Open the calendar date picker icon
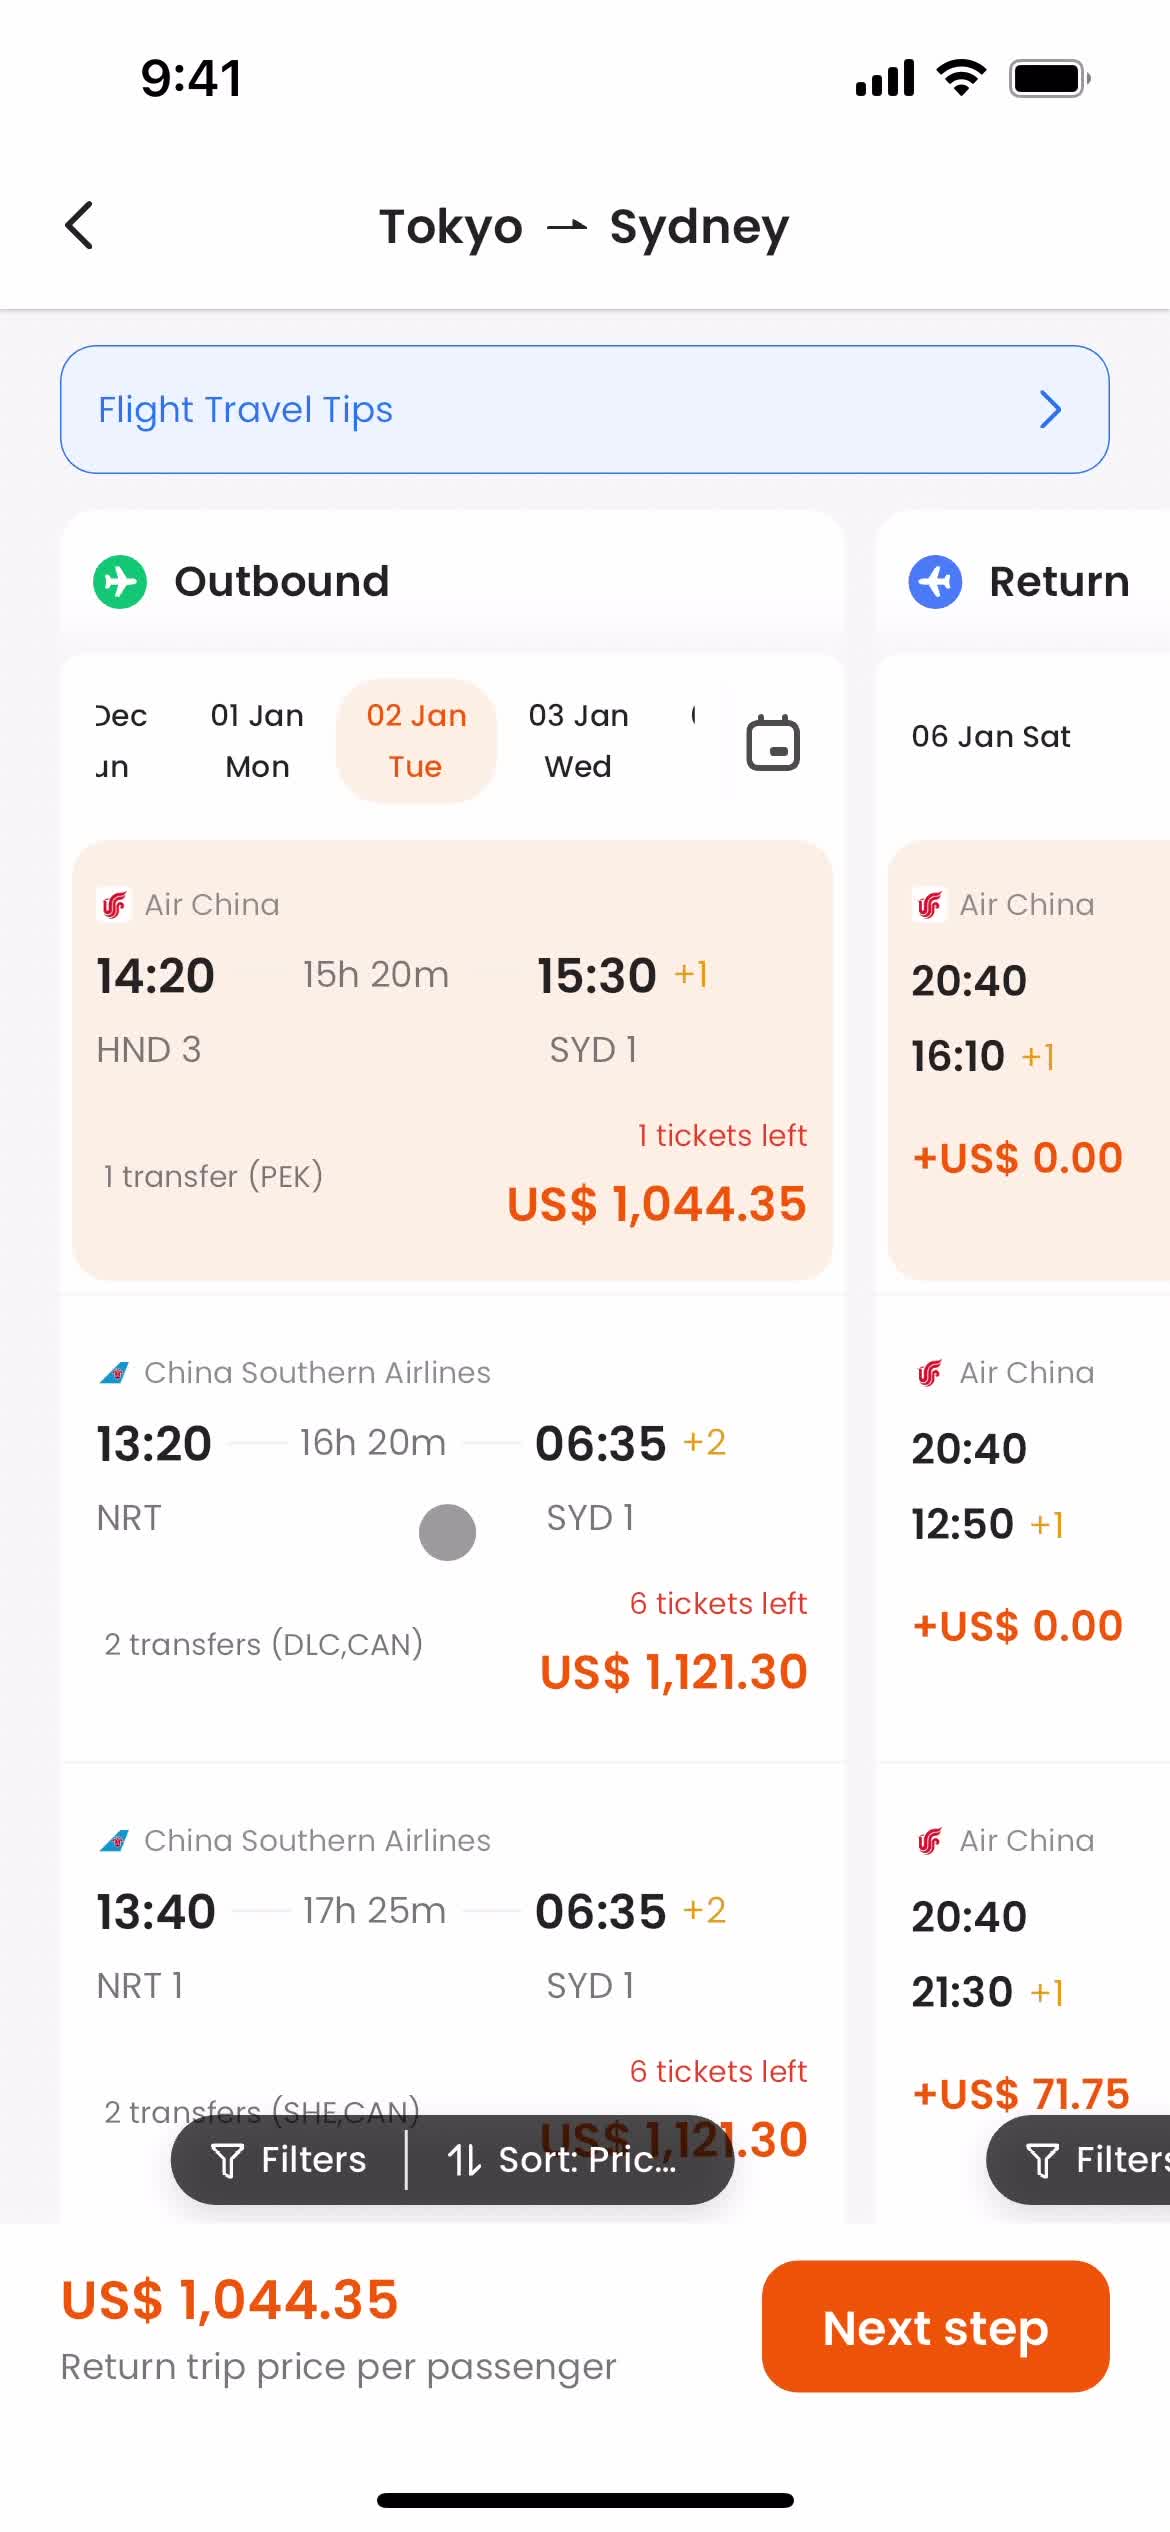Image resolution: width=1170 pixels, height=2532 pixels. click(x=773, y=742)
